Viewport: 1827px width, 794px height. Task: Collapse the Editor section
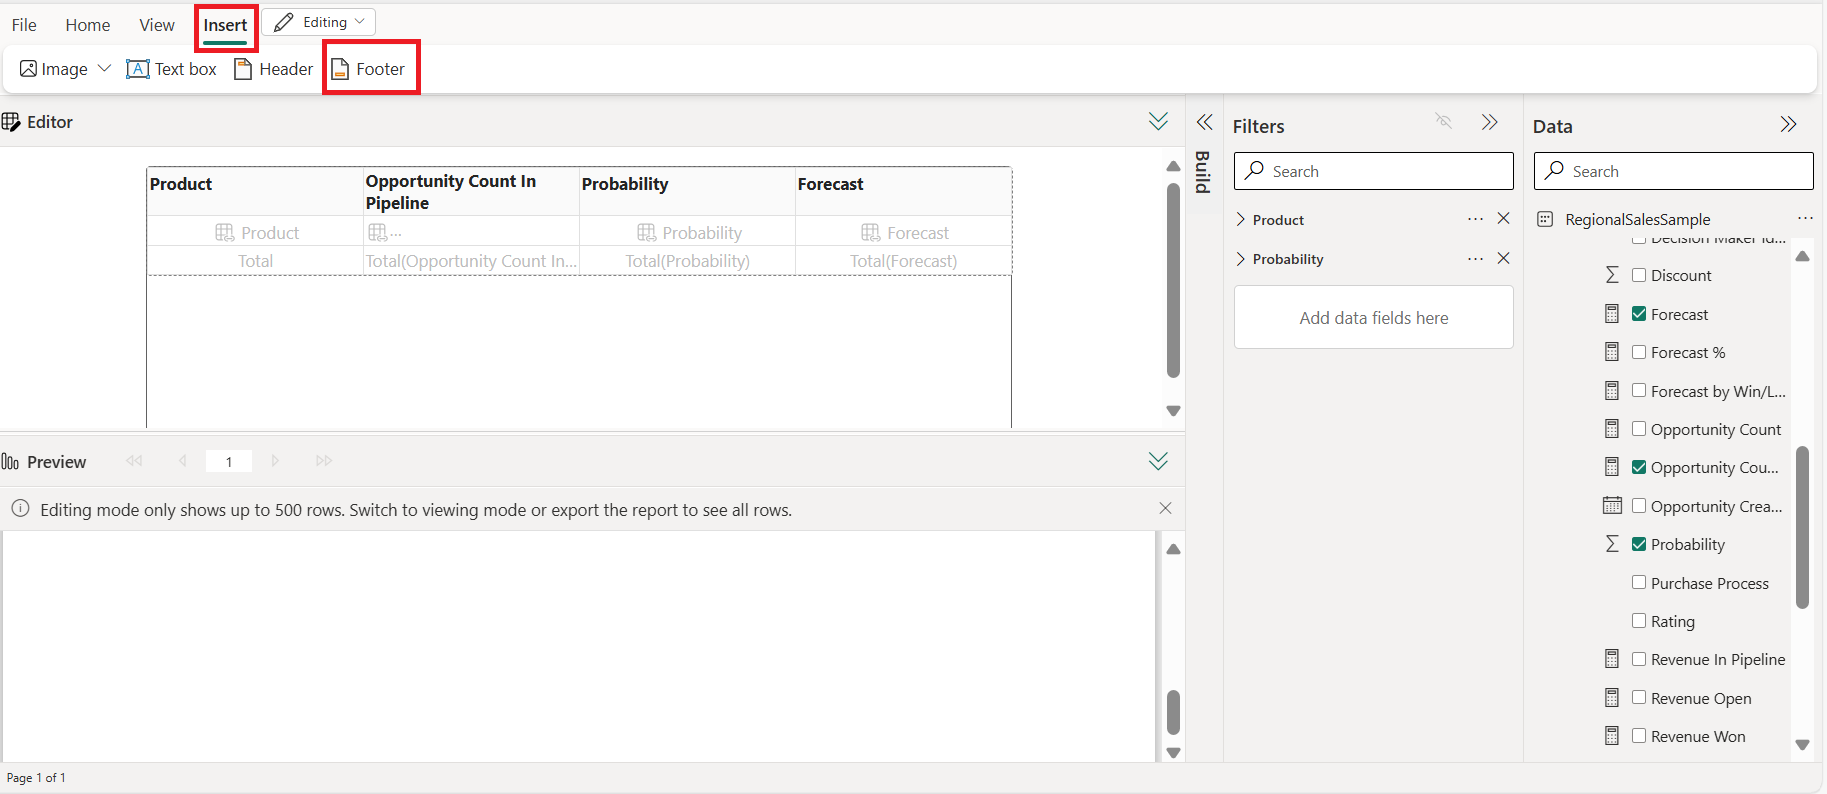(x=1158, y=122)
